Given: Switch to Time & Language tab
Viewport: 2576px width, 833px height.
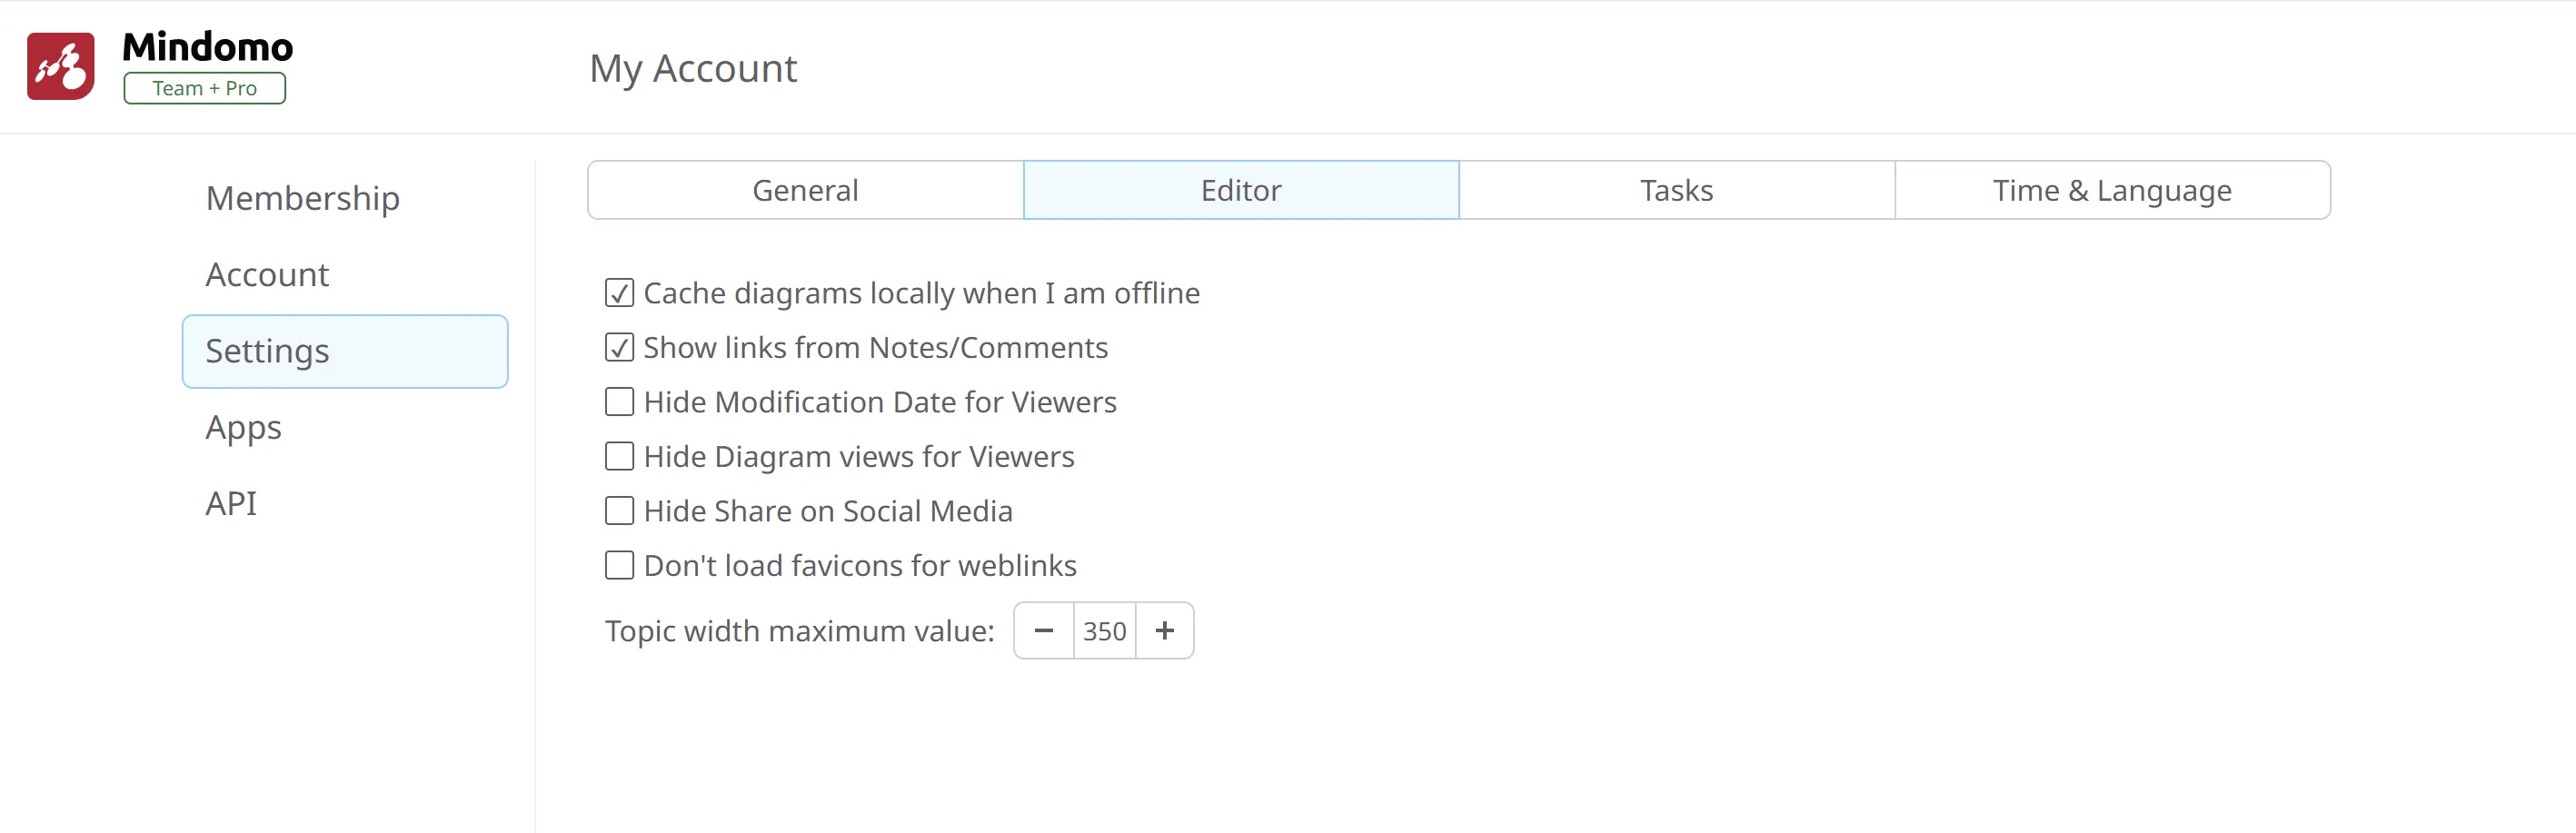Looking at the screenshot, I should (x=2111, y=190).
